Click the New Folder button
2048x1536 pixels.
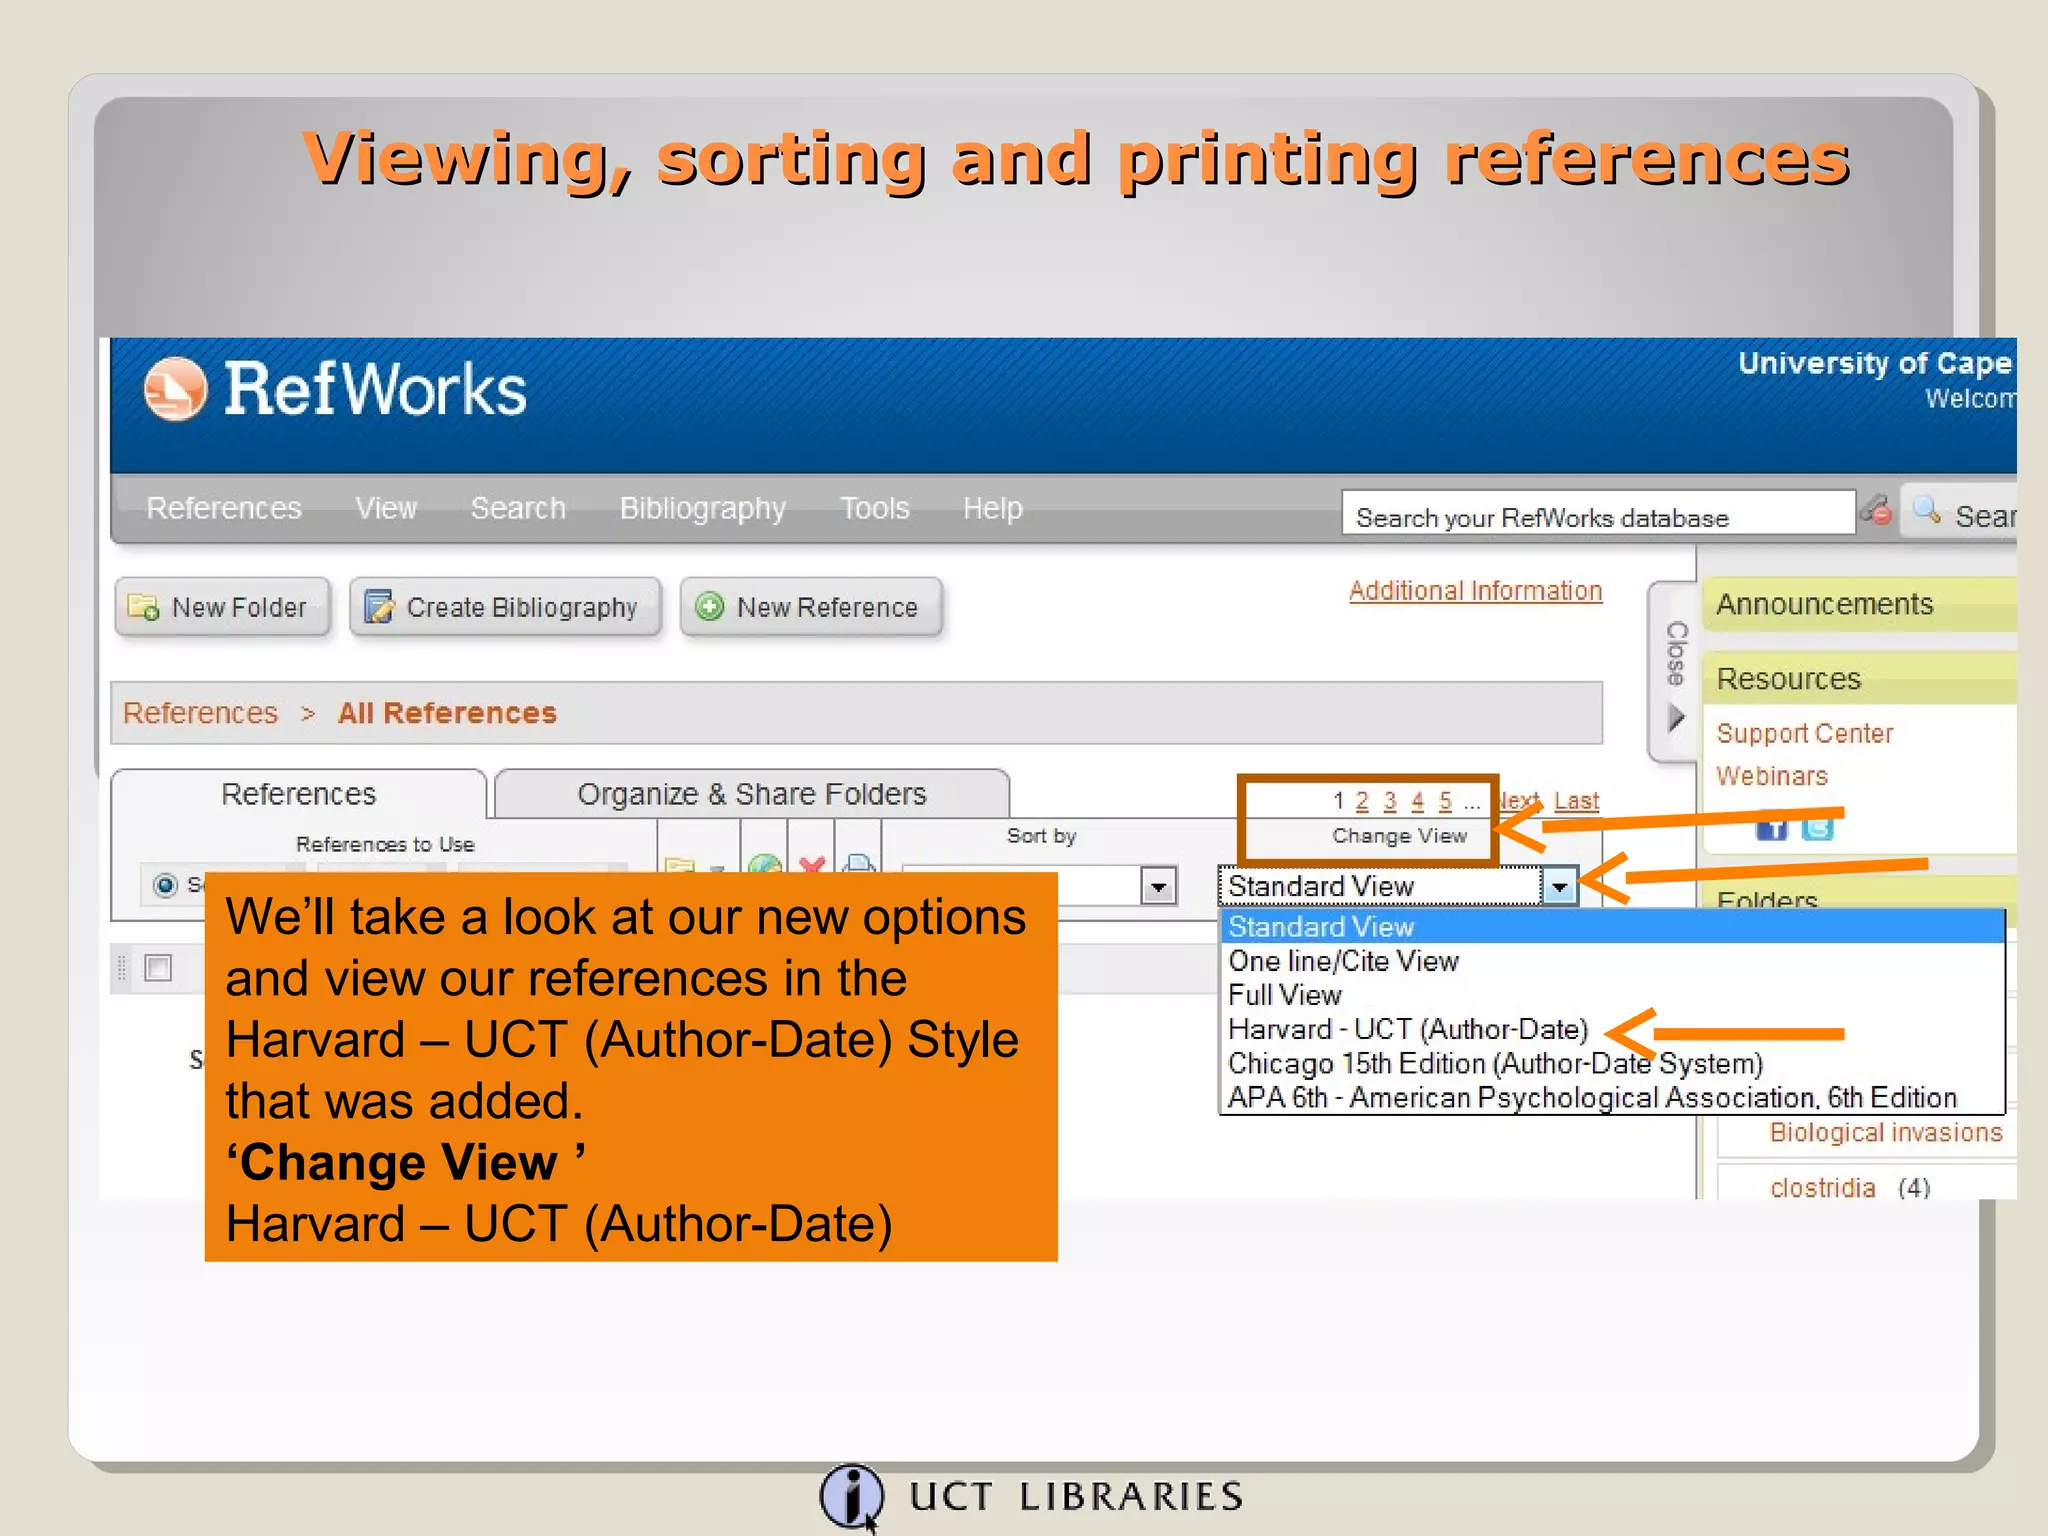click(x=223, y=607)
